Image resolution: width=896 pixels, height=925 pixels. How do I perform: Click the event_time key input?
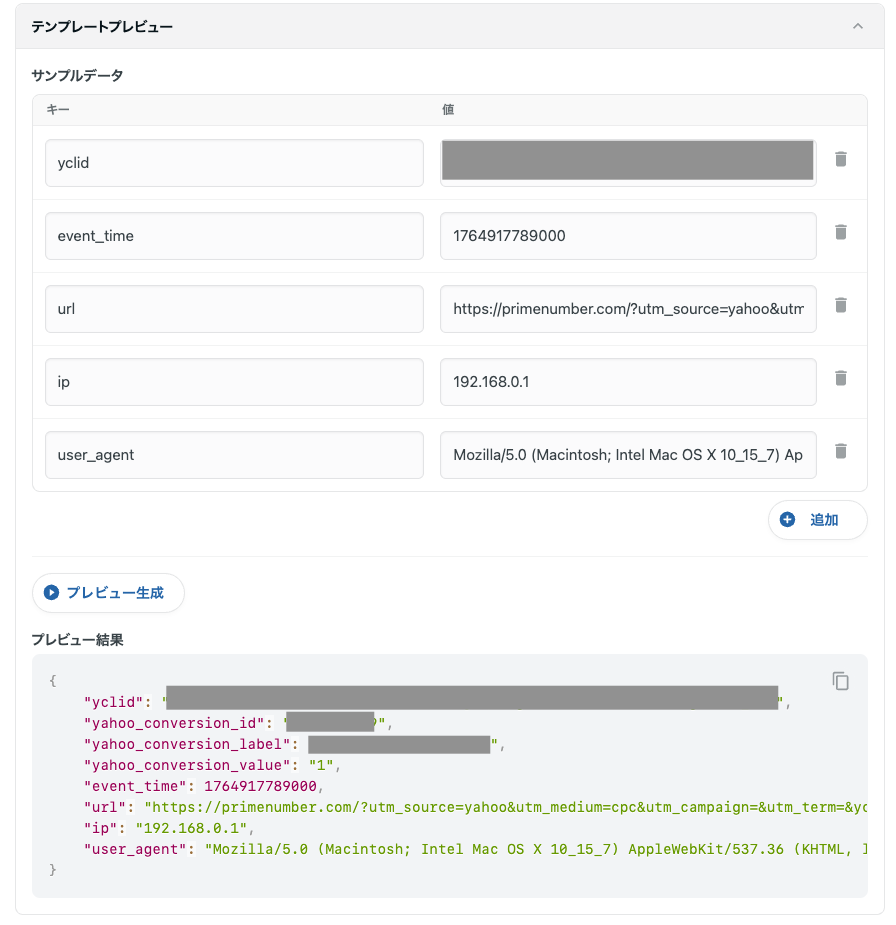[x=234, y=236]
